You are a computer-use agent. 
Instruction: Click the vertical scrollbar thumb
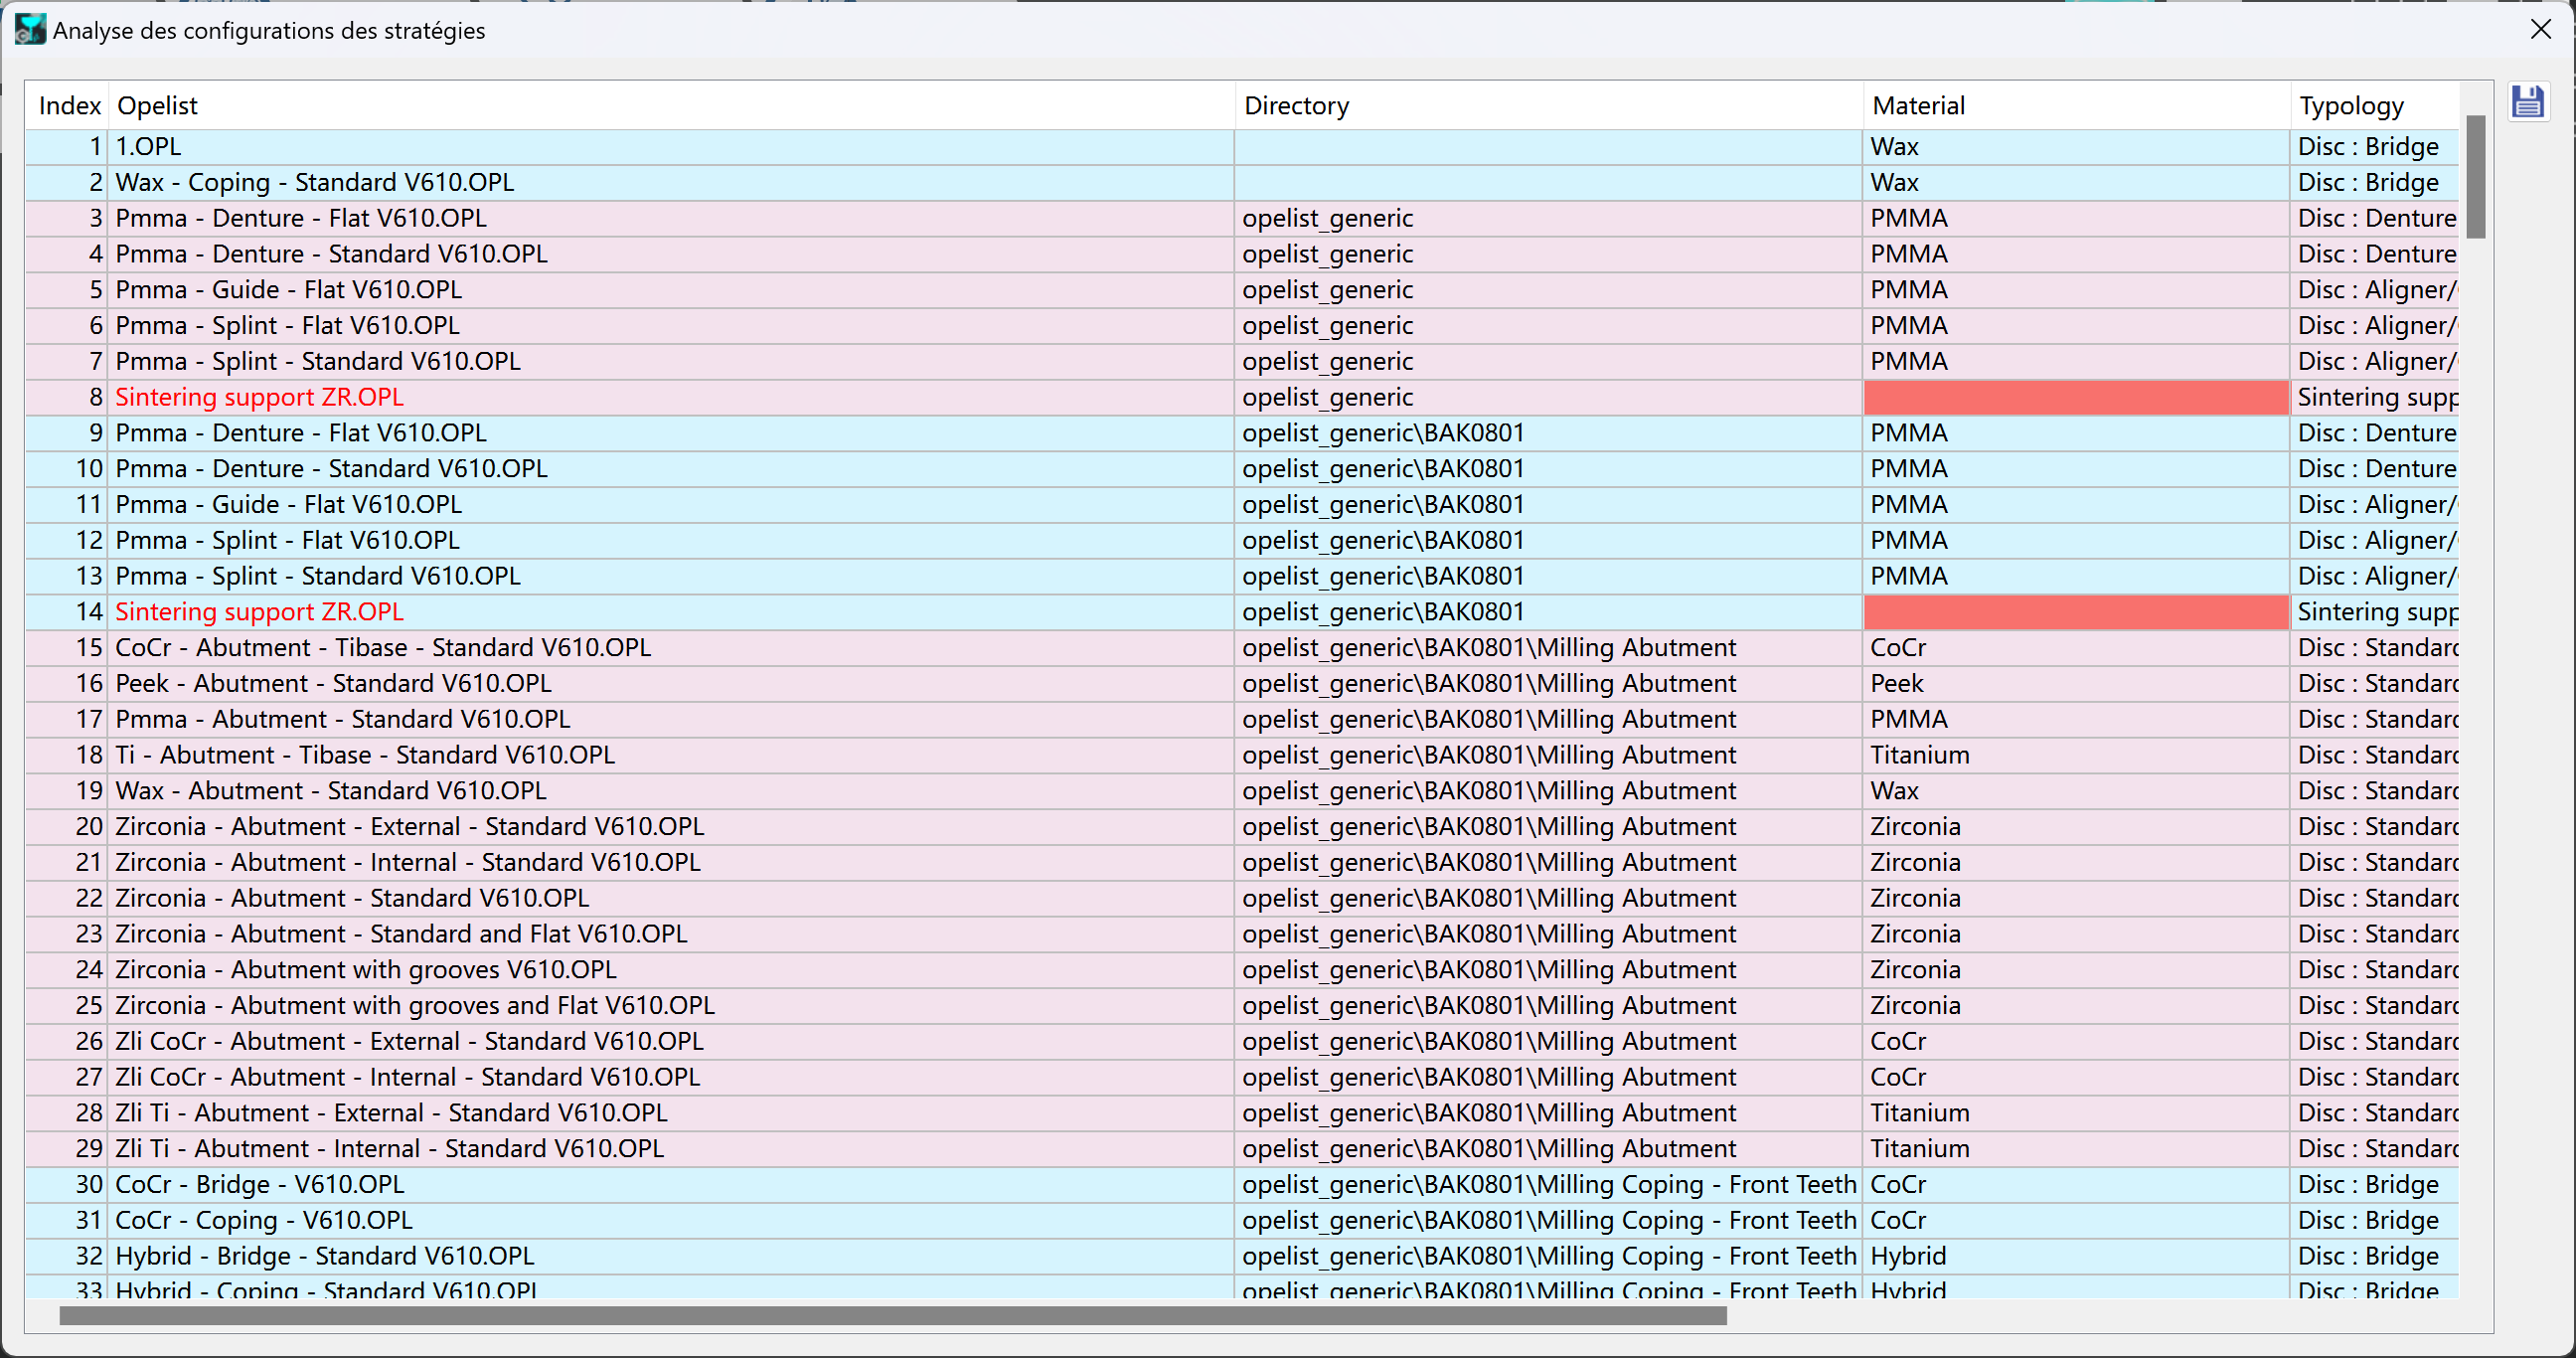[2475, 177]
